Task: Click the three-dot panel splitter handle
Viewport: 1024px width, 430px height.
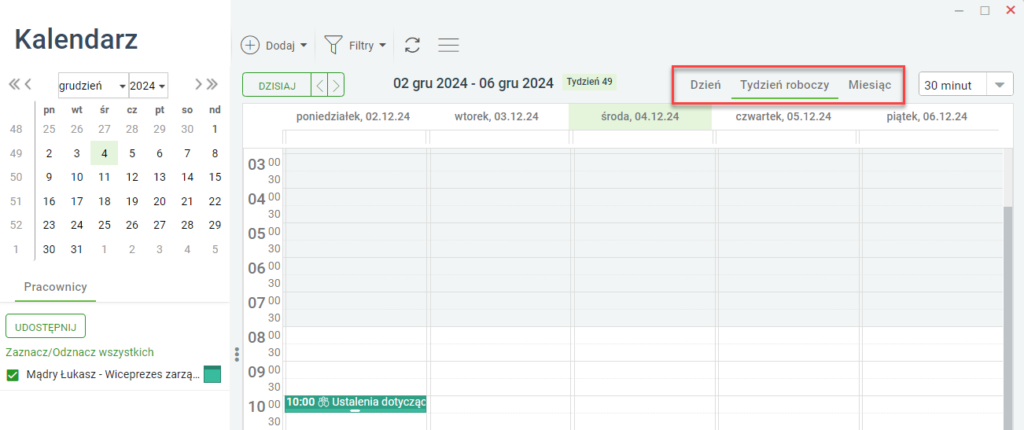Action: click(237, 354)
